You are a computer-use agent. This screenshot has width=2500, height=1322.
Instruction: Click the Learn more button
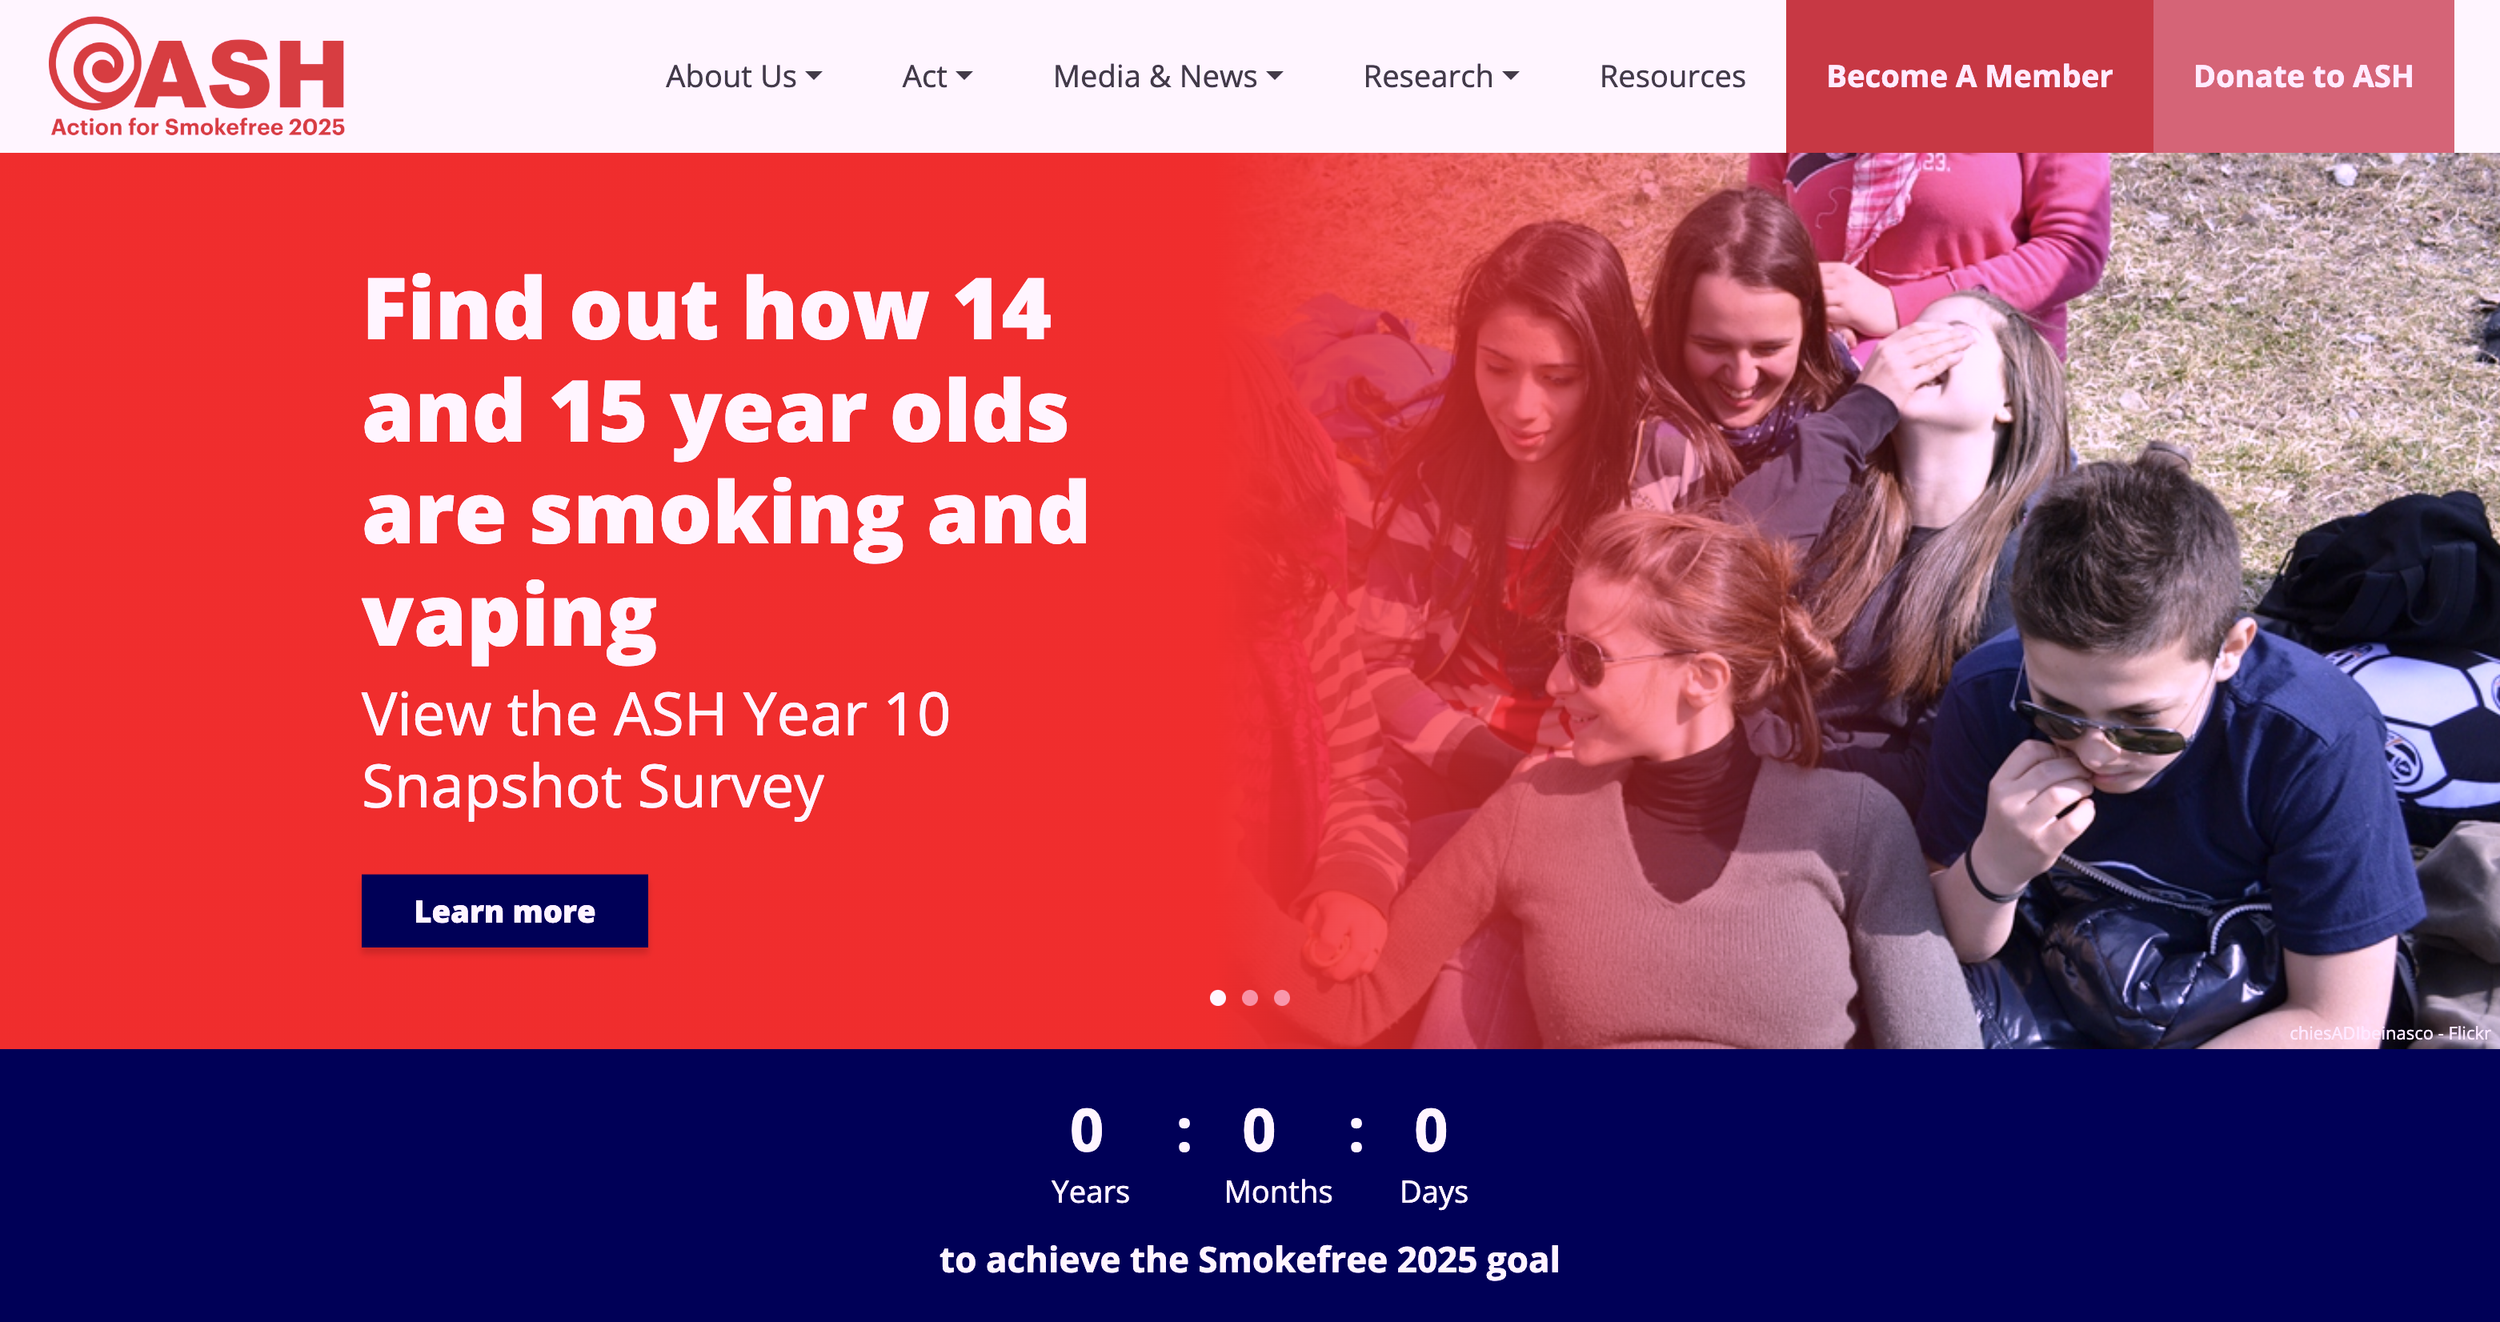pos(504,911)
